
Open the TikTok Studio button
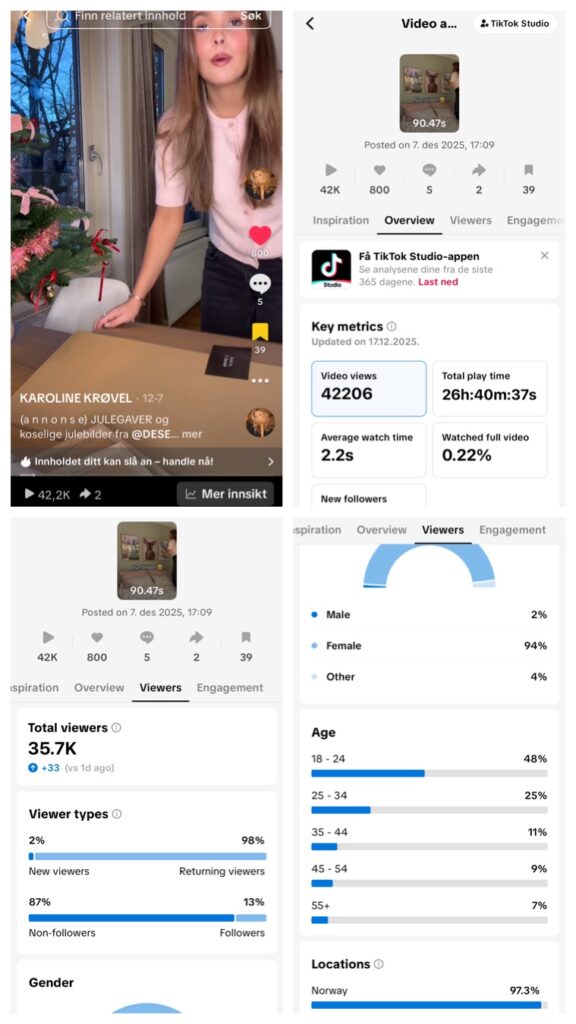[515, 24]
